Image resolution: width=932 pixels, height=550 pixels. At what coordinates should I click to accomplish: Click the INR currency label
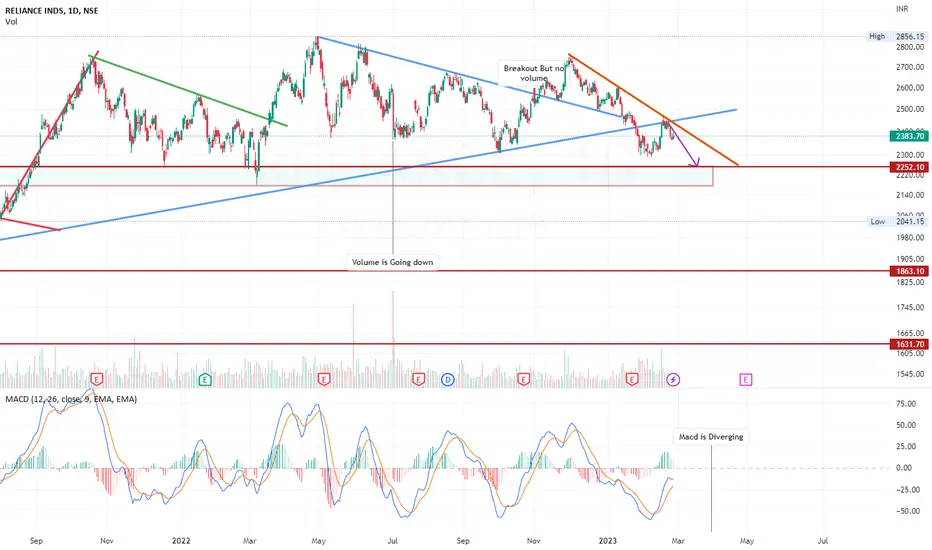pos(902,9)
